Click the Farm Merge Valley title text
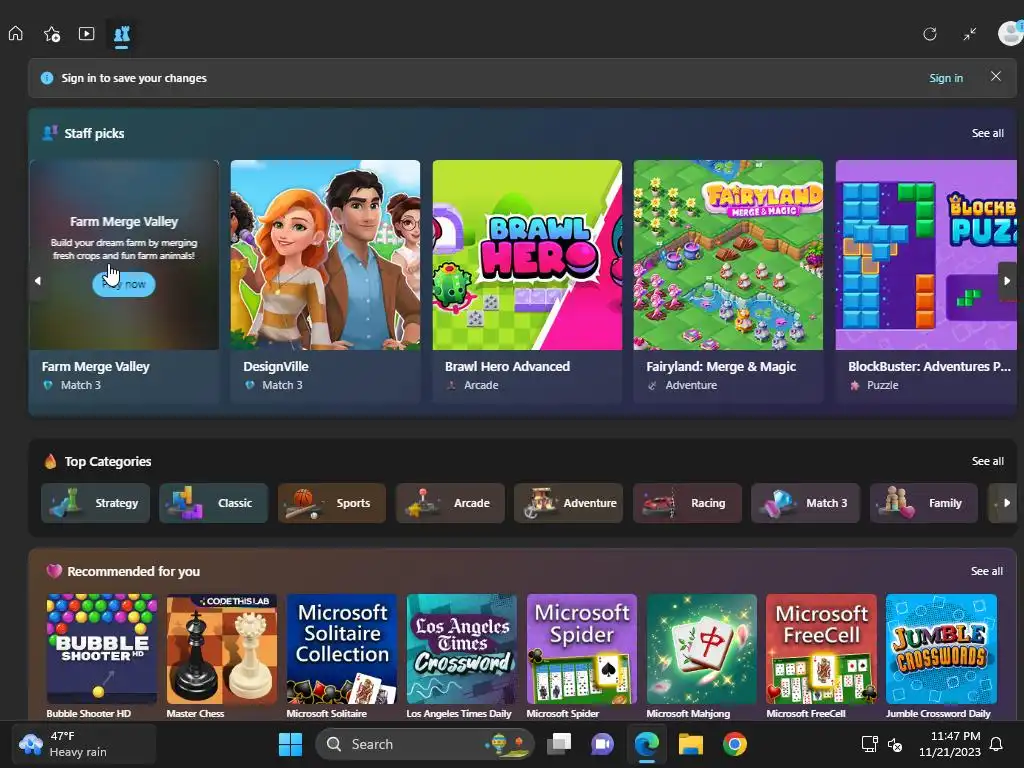Screen dimensions: 1024x768 (x=96, y=366)
